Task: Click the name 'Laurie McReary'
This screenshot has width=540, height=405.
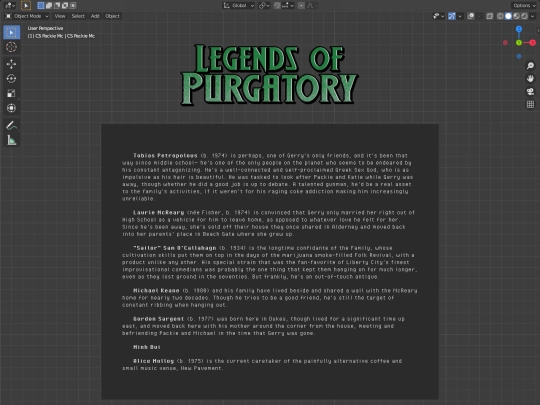Action: coord(159,212)
